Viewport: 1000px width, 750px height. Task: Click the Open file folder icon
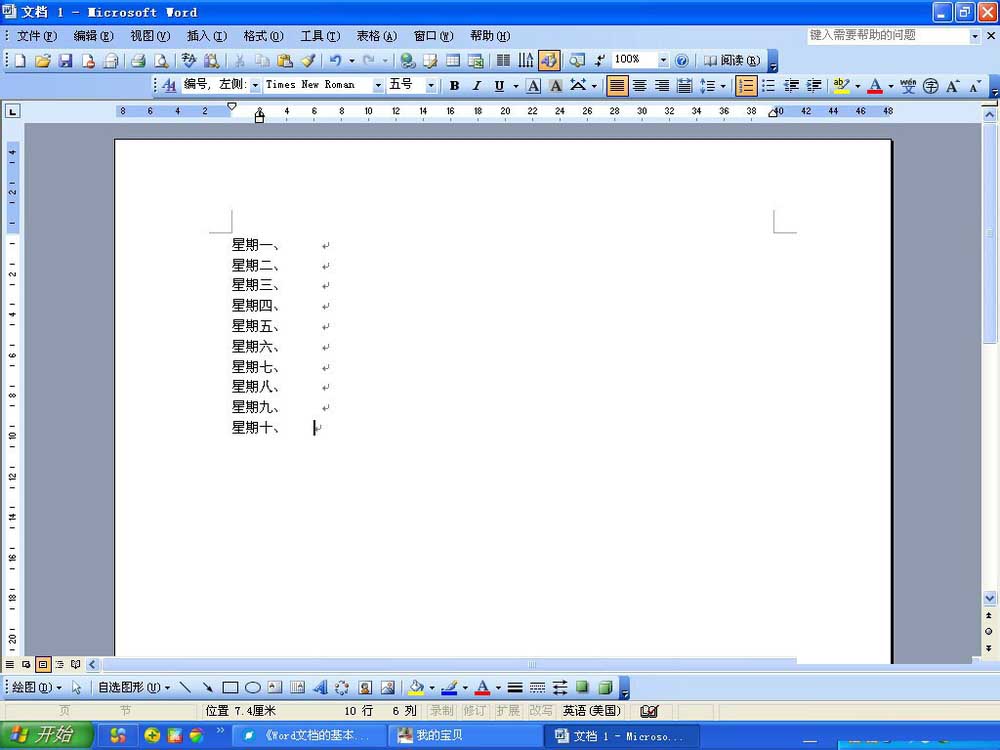click(43, 61)
